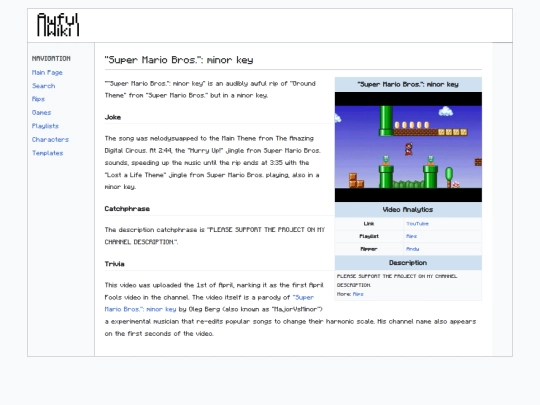Open the Games navigation link
This screenshot has width=540, height=405.
pyautogui.click(x=41, y=113)
